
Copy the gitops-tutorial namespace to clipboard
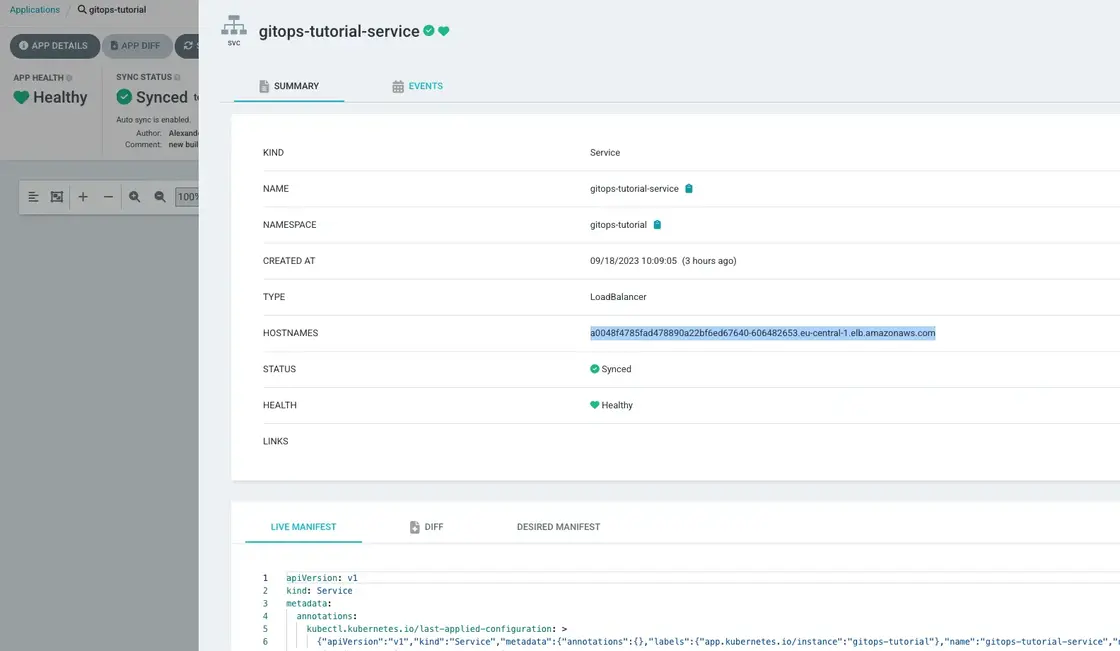657,225
